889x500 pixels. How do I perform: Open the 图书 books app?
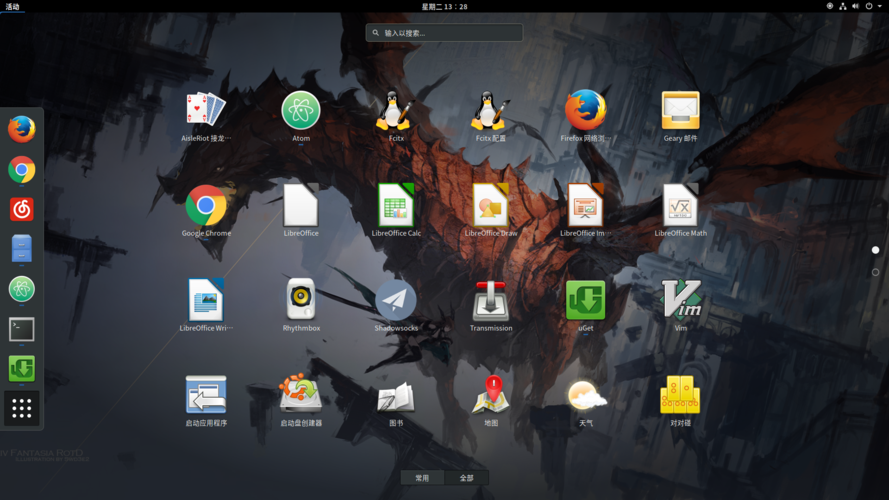tap(396, 401)
